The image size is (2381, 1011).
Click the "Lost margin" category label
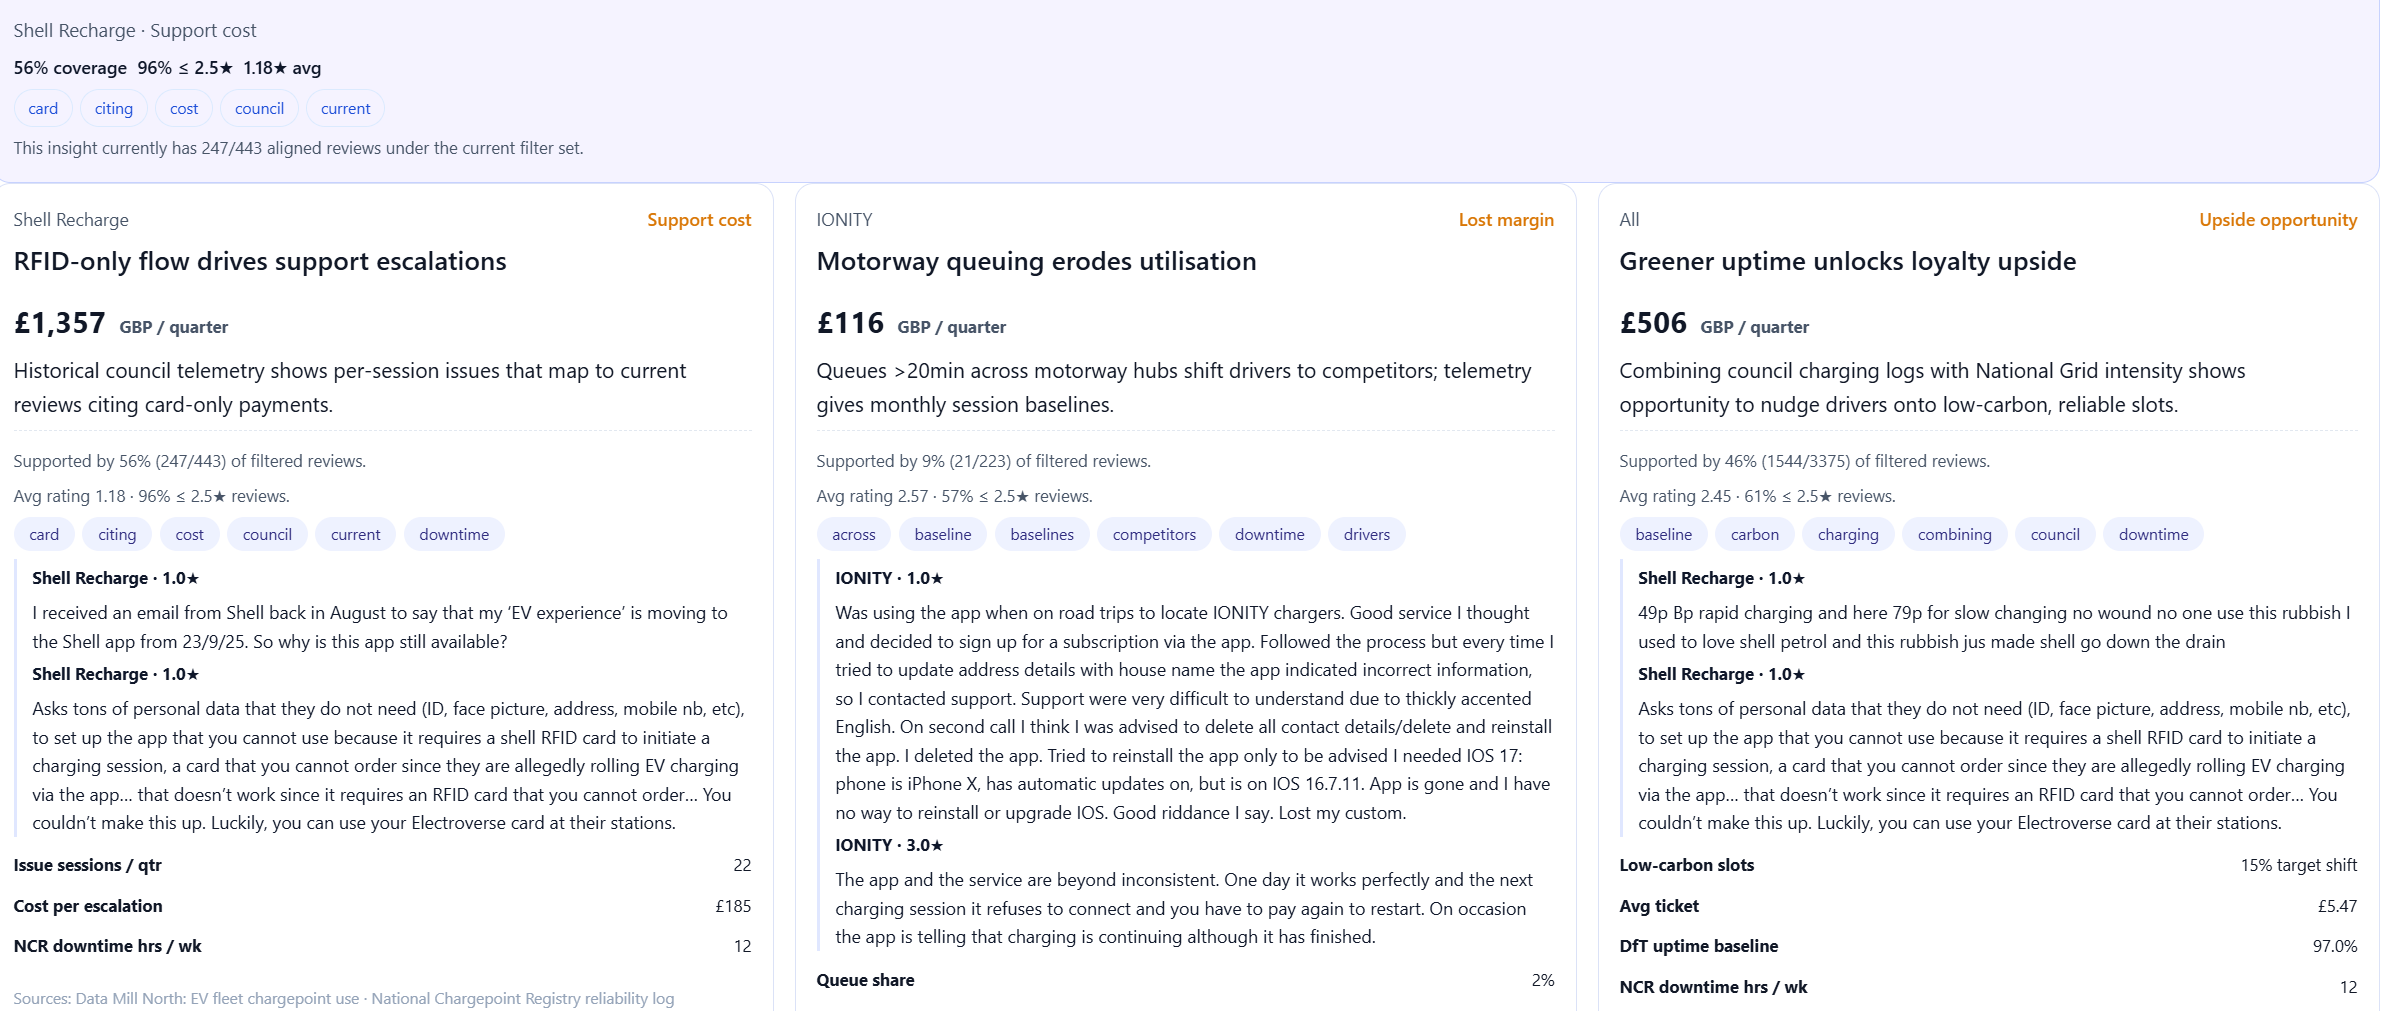[x=1505, y=220]
